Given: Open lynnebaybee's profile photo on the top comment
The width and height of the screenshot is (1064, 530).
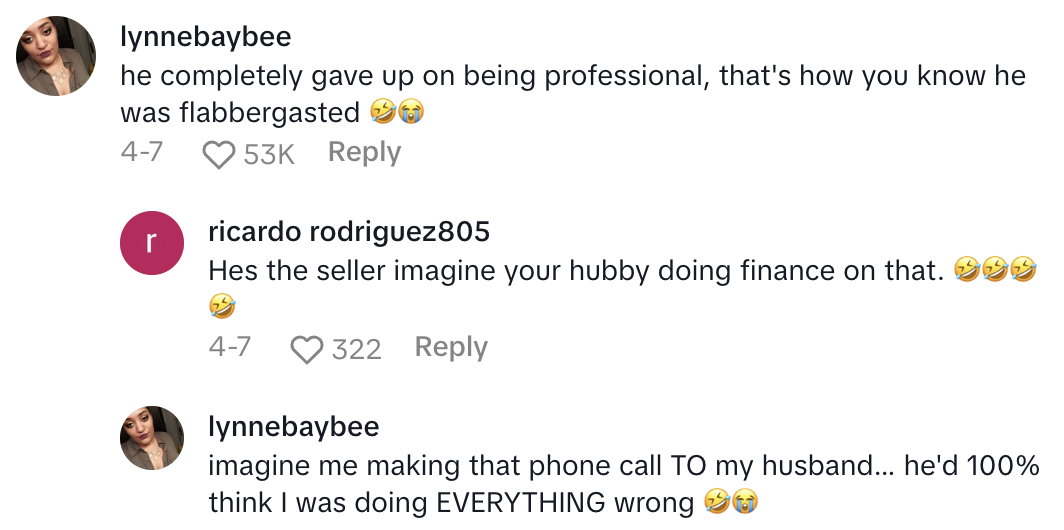Looking at the screenshot, I should pyautogui.click(x=56, y=56).
